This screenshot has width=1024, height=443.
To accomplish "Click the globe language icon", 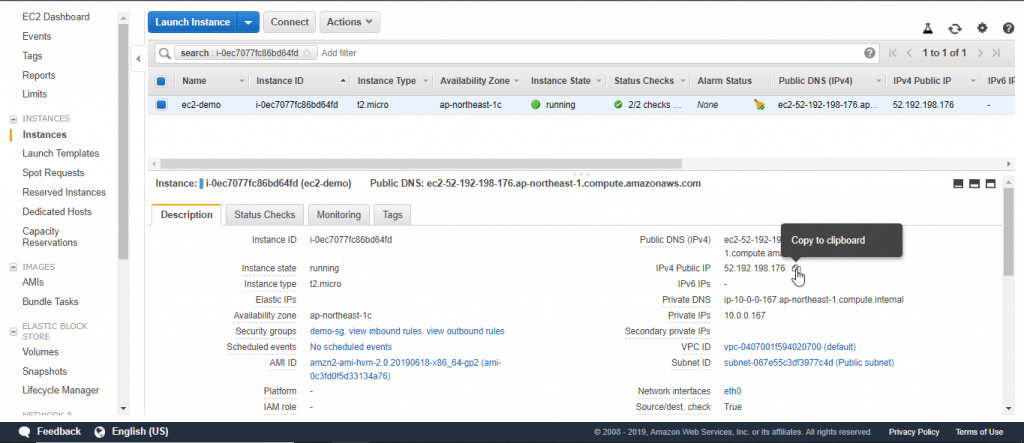I will pyautogui.click(x=100, y=432).
